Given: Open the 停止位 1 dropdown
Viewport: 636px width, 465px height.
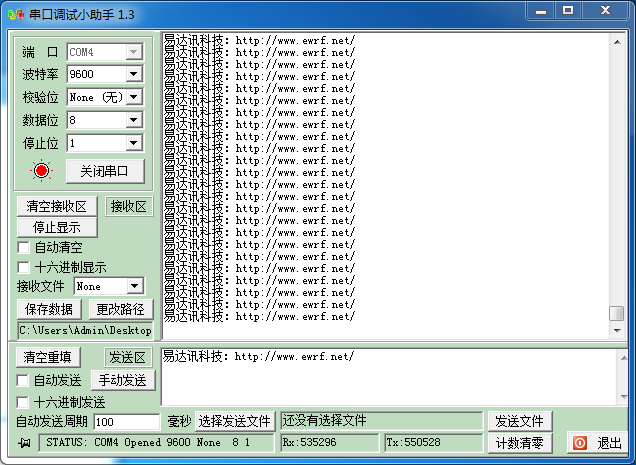Looking at the screenshot, I should (133, 143).
